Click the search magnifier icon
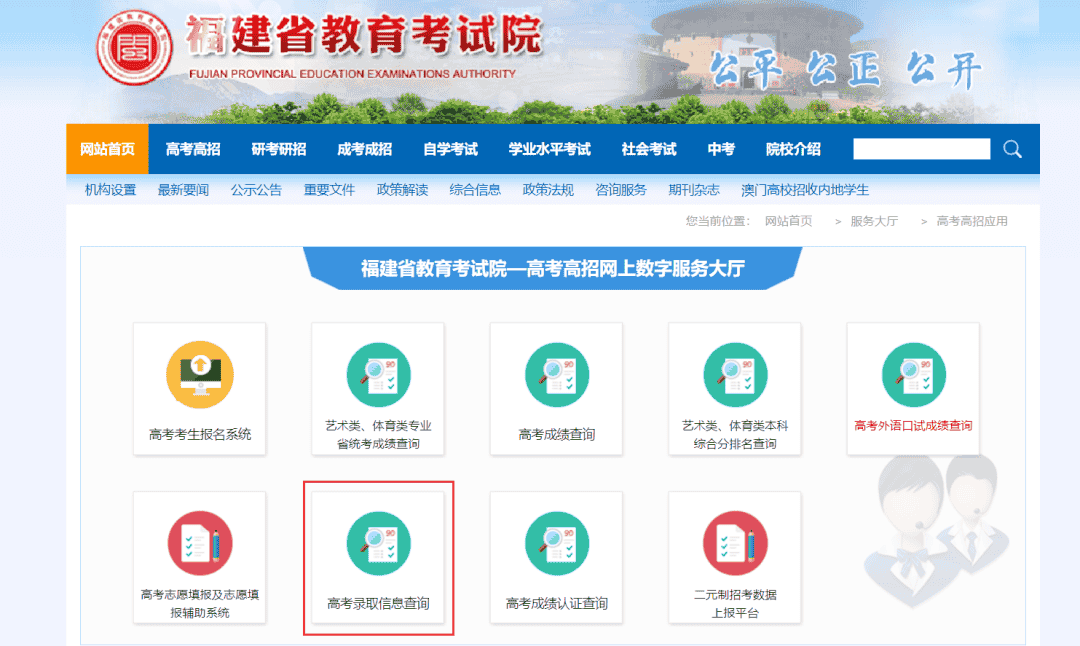The height and width of the screenshot is (646, 1080). tap(1012, 149)
